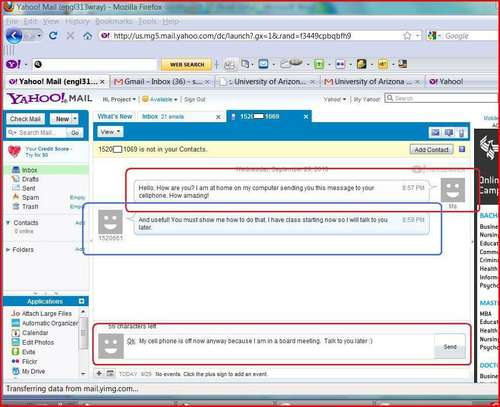
Task: Click the Stop loading X icon
Action: click(70, 36)
